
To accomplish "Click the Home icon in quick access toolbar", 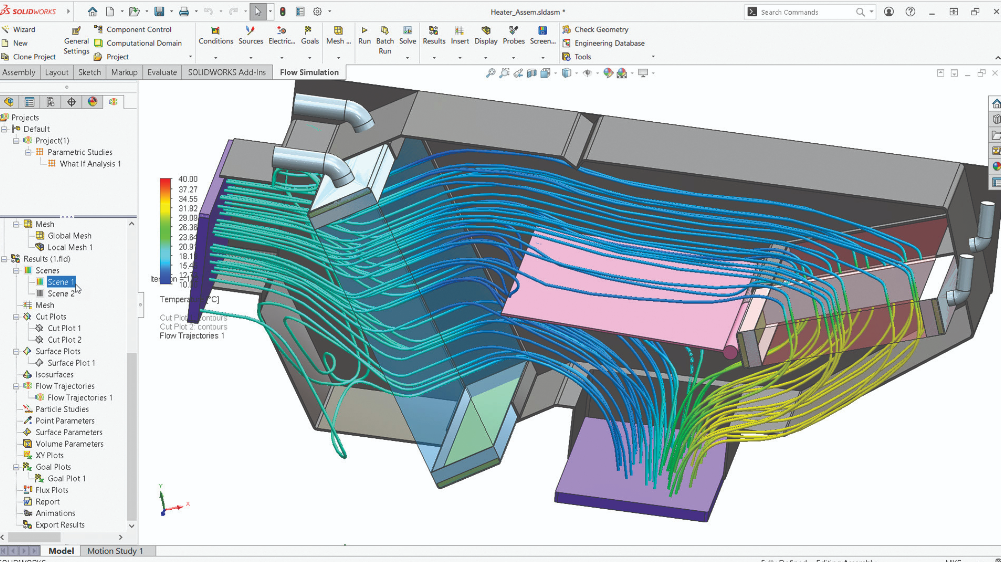I will [x=93, y=11].
